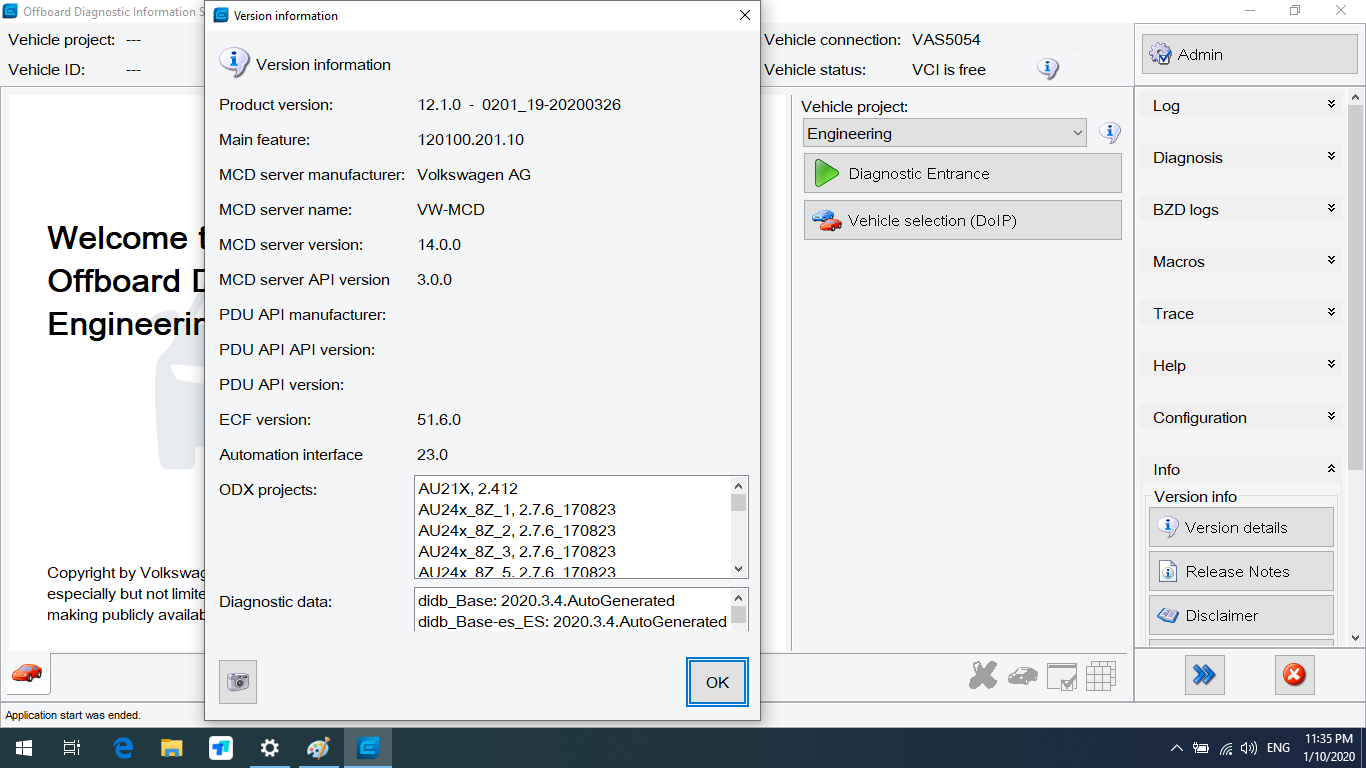This screenshot has width=1366, height=768.
Task: Click the greyed-out car icon in bottom toolbar
Action: coord(1022,676)
